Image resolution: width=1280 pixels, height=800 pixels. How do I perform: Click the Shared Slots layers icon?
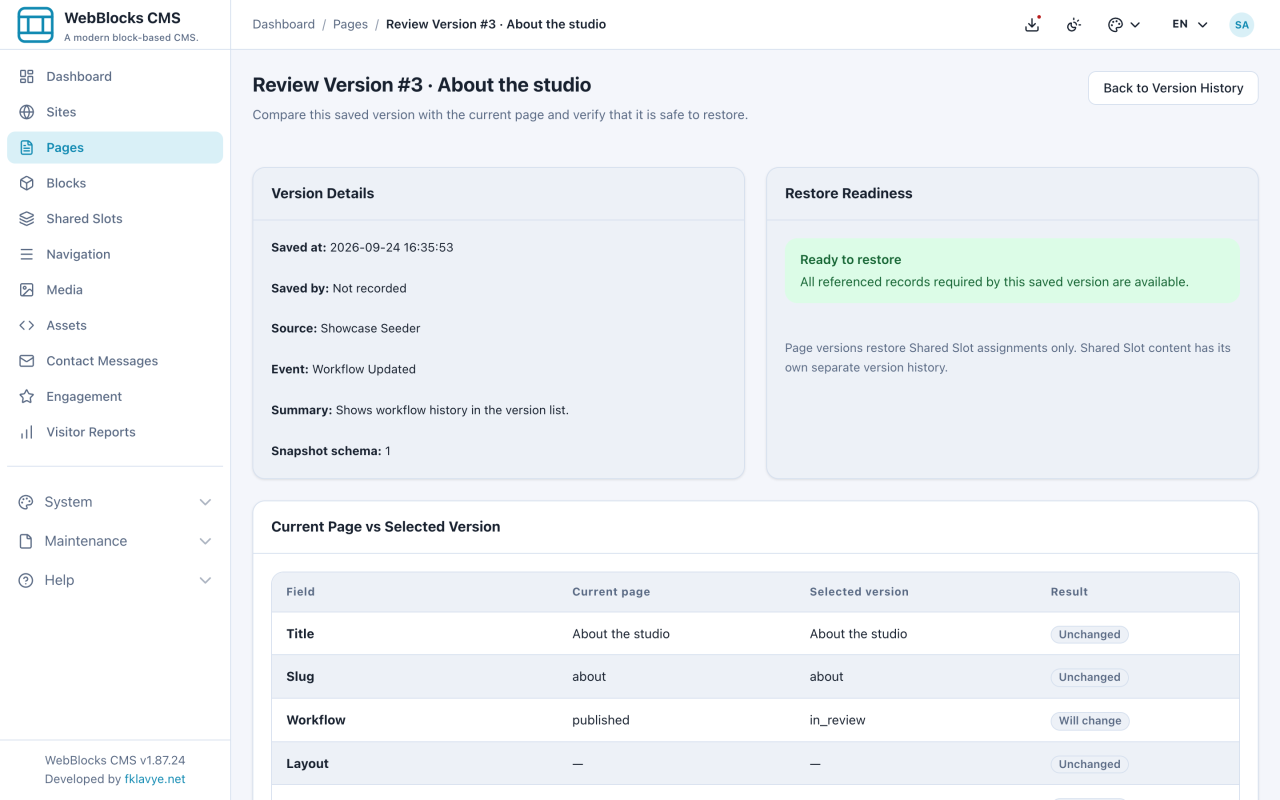(27, 218)
